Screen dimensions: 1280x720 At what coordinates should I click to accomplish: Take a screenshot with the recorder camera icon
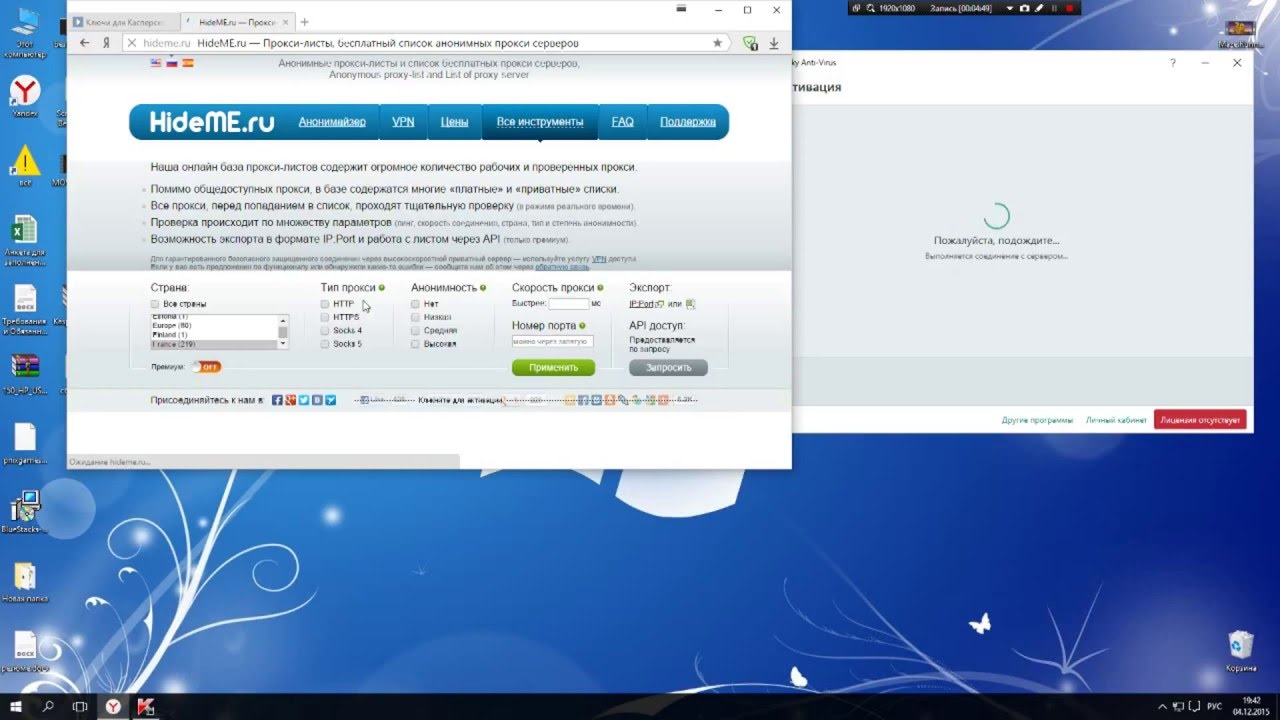click(x=1024, y=8)
